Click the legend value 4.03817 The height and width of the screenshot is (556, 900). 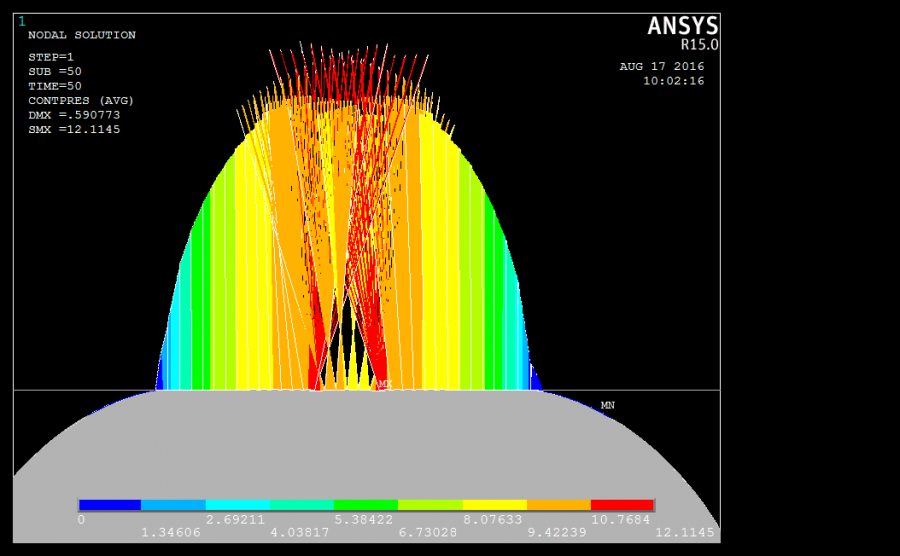[x=300, y=532]
